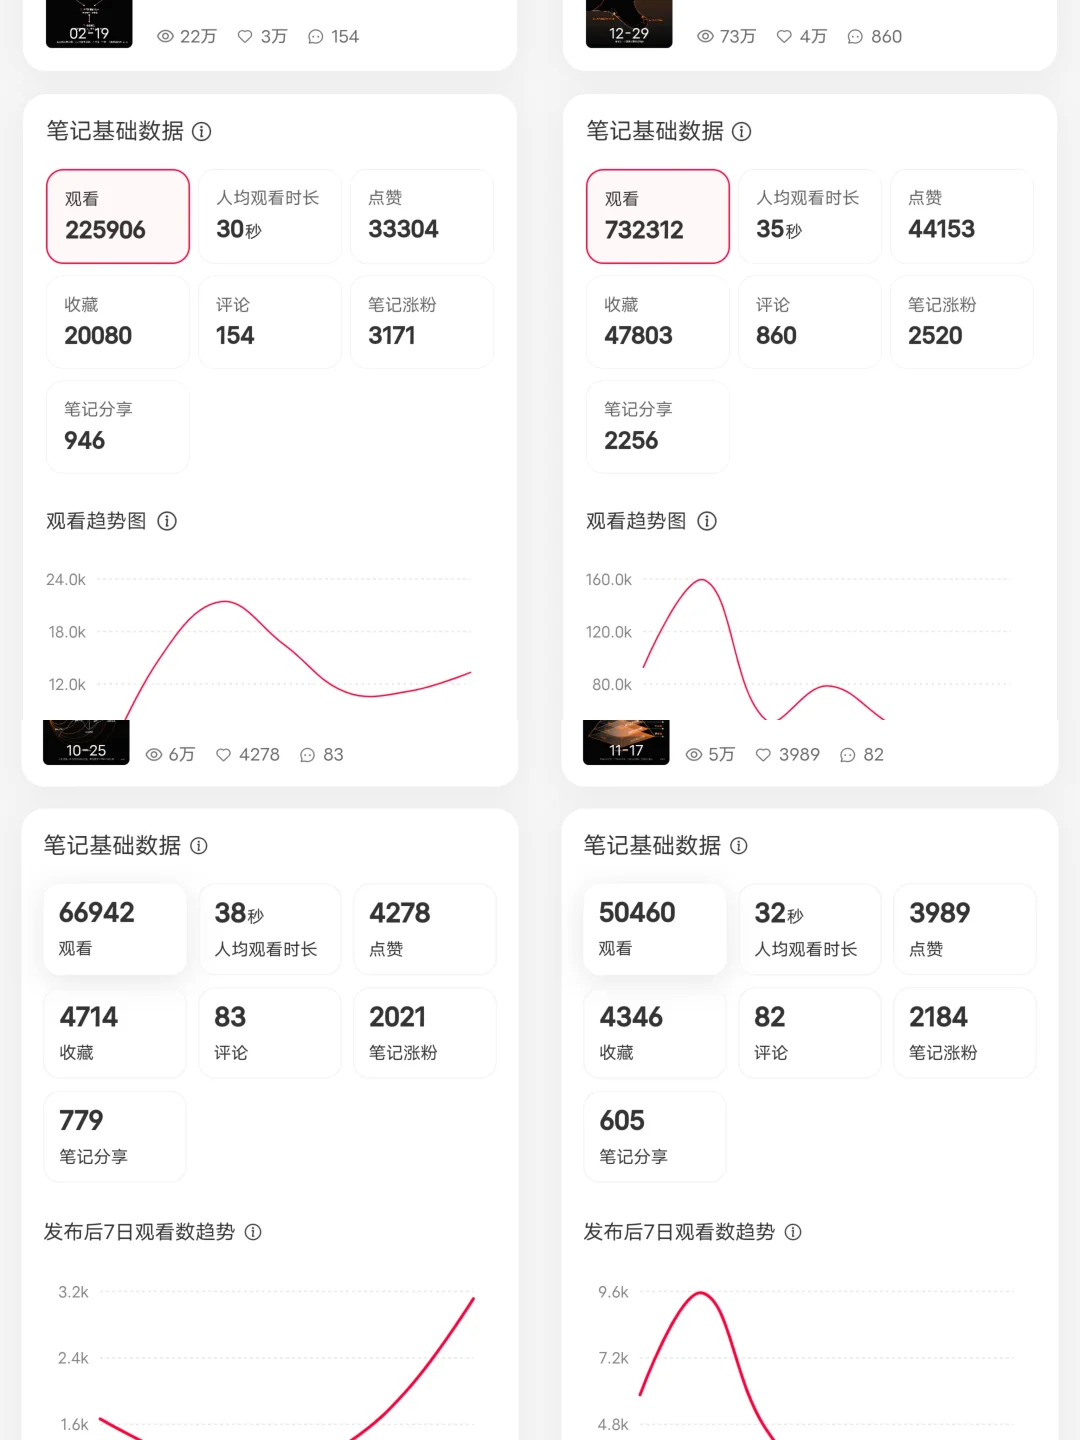This screenshot has width=1080, height=1440.
Task: Click the 7.2k axis label
Action: [x=613, y=1358]
